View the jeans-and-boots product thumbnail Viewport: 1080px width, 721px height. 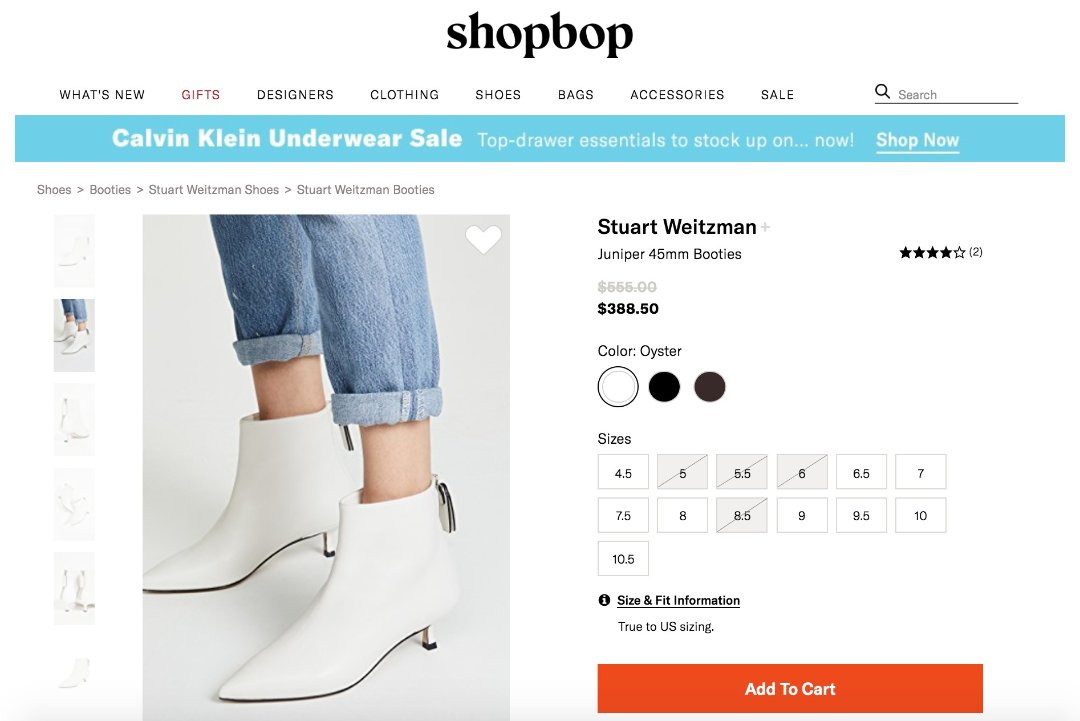74,335
